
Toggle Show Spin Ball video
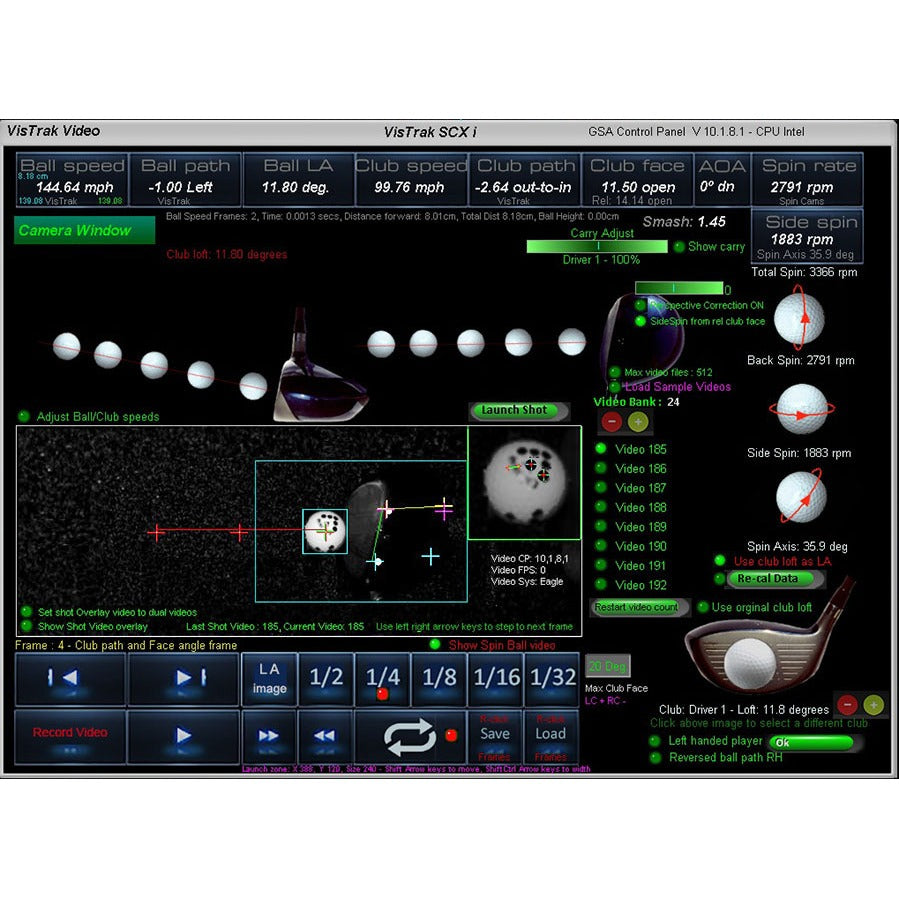pyautogui.click(x=435, y=644)
